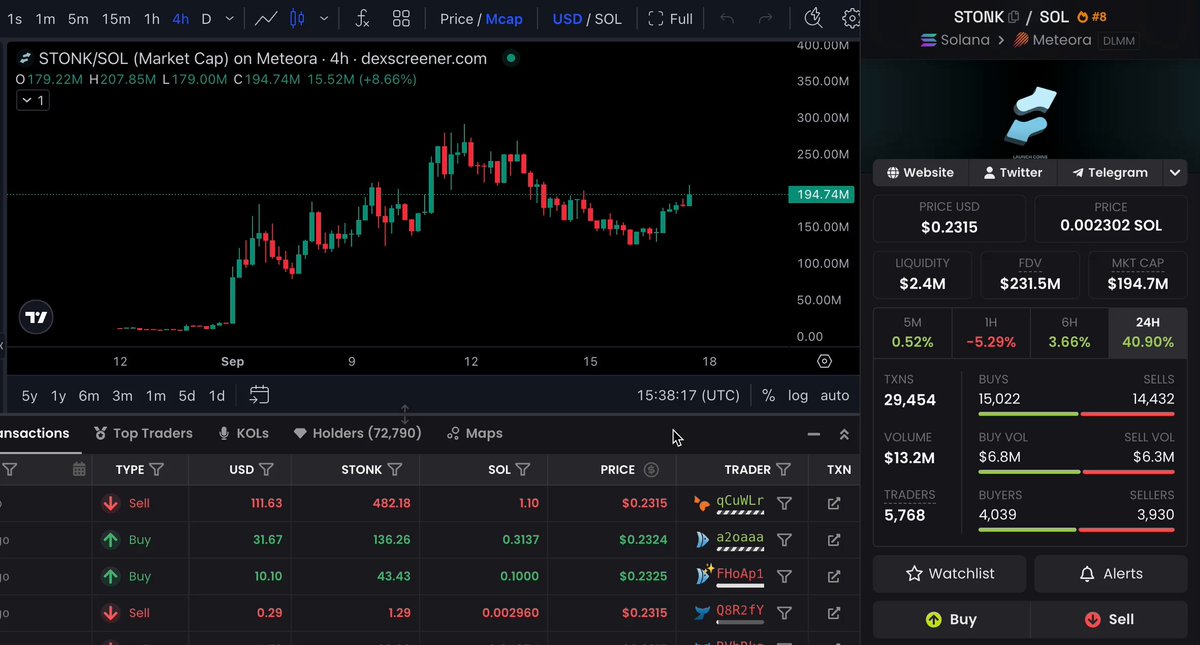
Task: Expand more social links dropdown
Action: tap(1175, 172)
